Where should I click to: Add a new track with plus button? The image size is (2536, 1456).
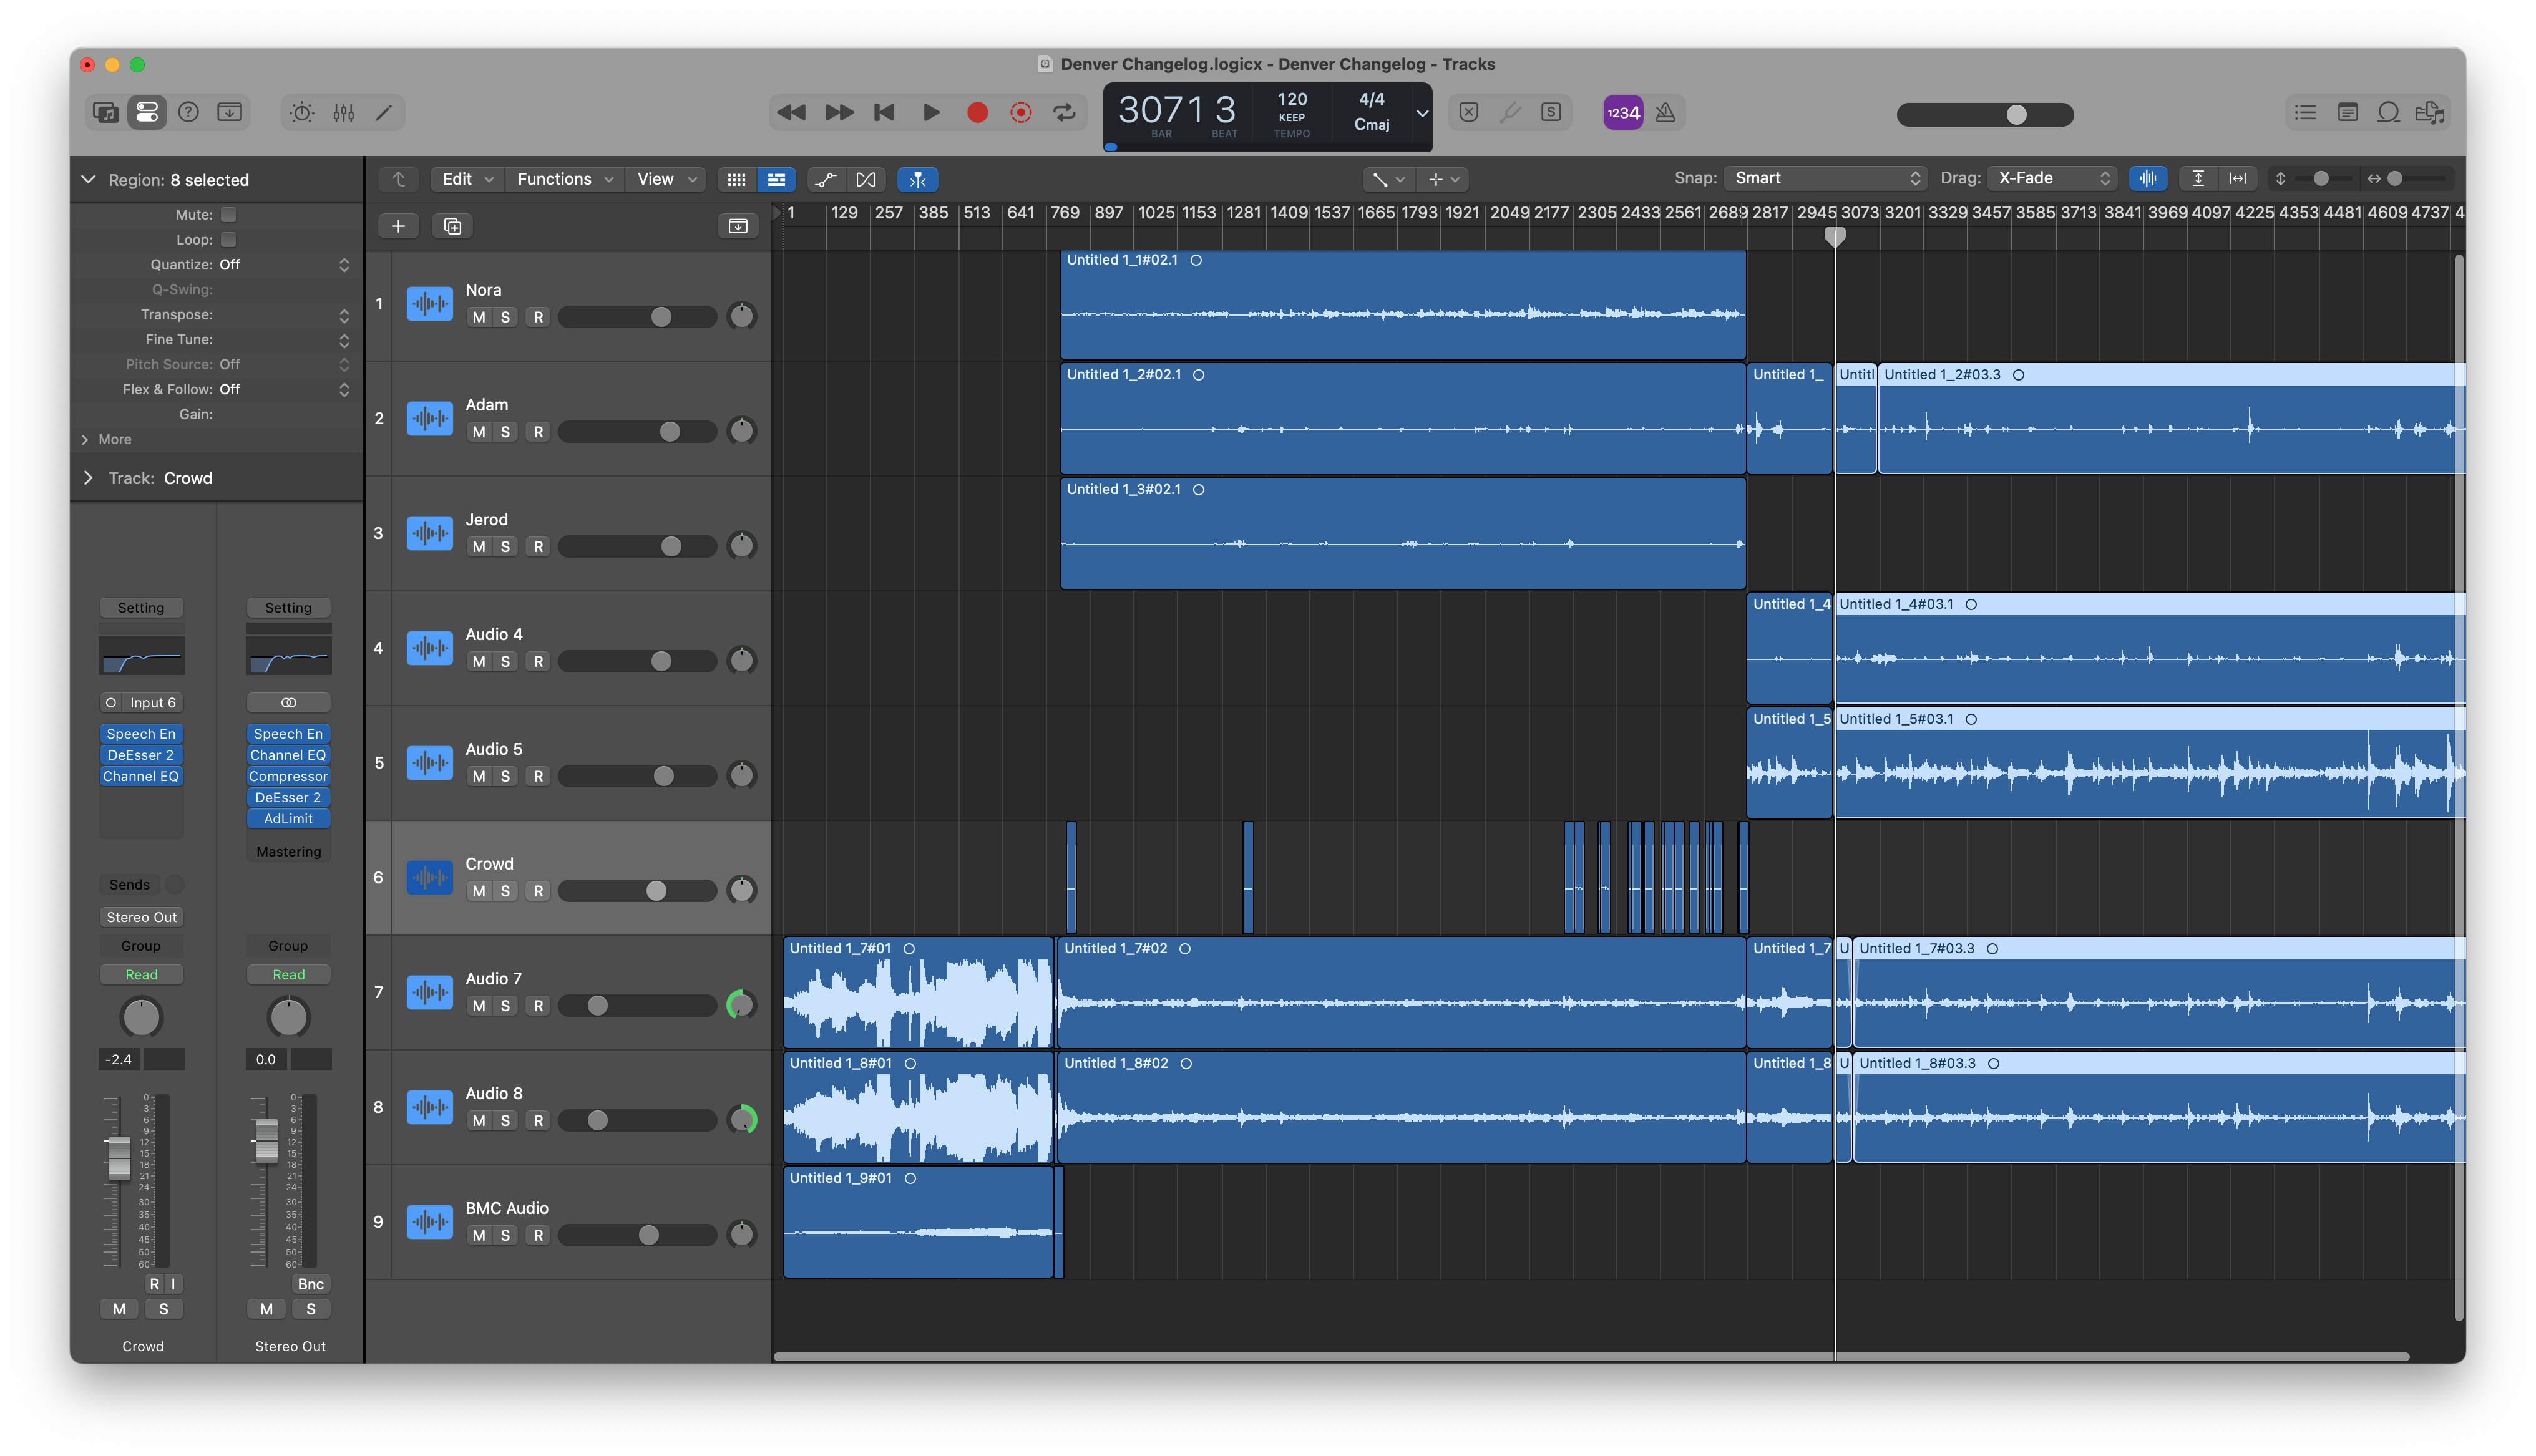click(398, 226)
